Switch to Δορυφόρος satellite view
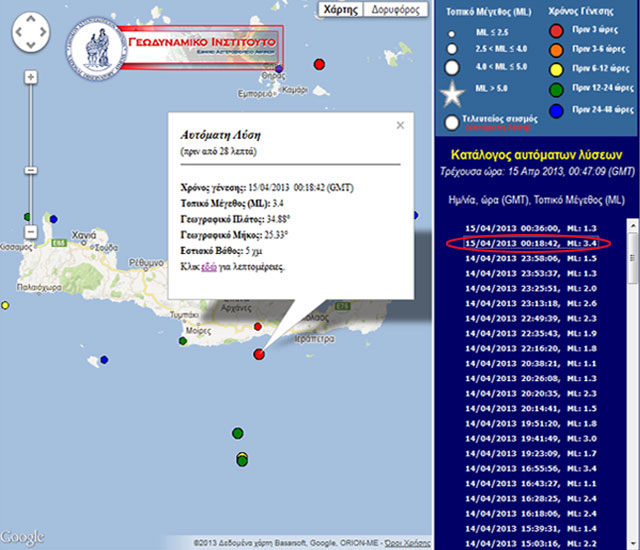The image size is (640, 550). click(x=394, y=9)
